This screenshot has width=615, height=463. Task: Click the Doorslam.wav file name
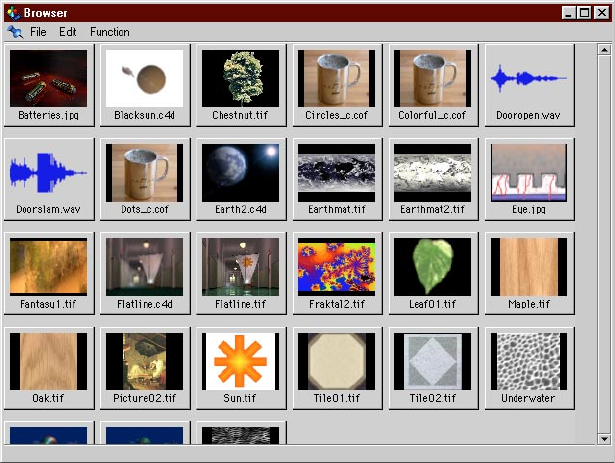[x=49, y=210]
